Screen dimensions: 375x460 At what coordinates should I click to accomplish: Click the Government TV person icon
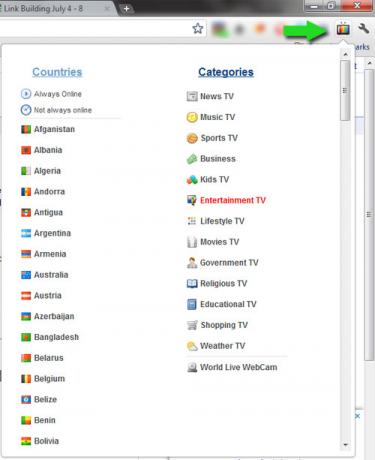(192, 263)
